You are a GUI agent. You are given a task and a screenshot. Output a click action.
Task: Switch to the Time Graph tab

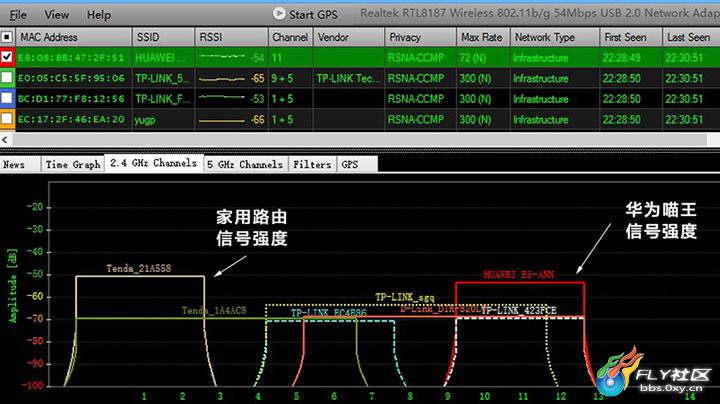73,164
